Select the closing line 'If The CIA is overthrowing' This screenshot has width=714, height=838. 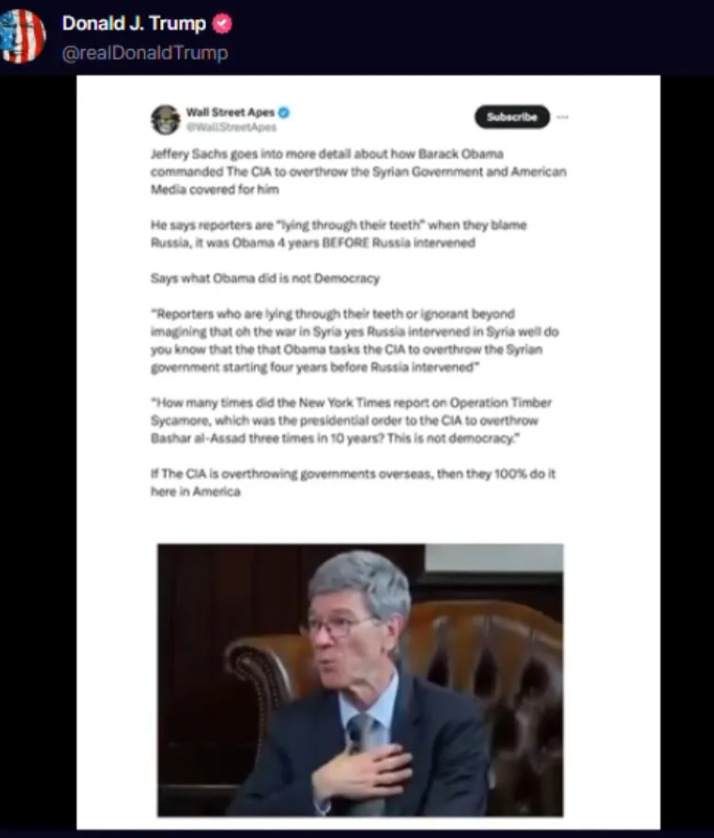pos(353,483)
